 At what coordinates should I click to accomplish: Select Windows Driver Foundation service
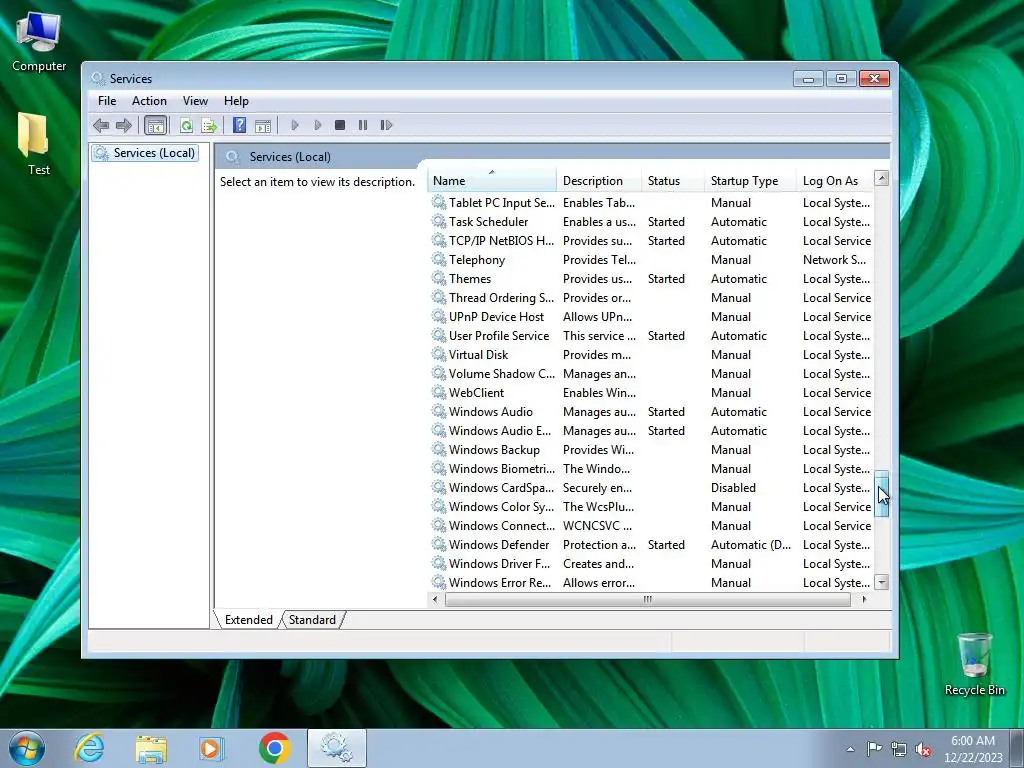[651, 564]
